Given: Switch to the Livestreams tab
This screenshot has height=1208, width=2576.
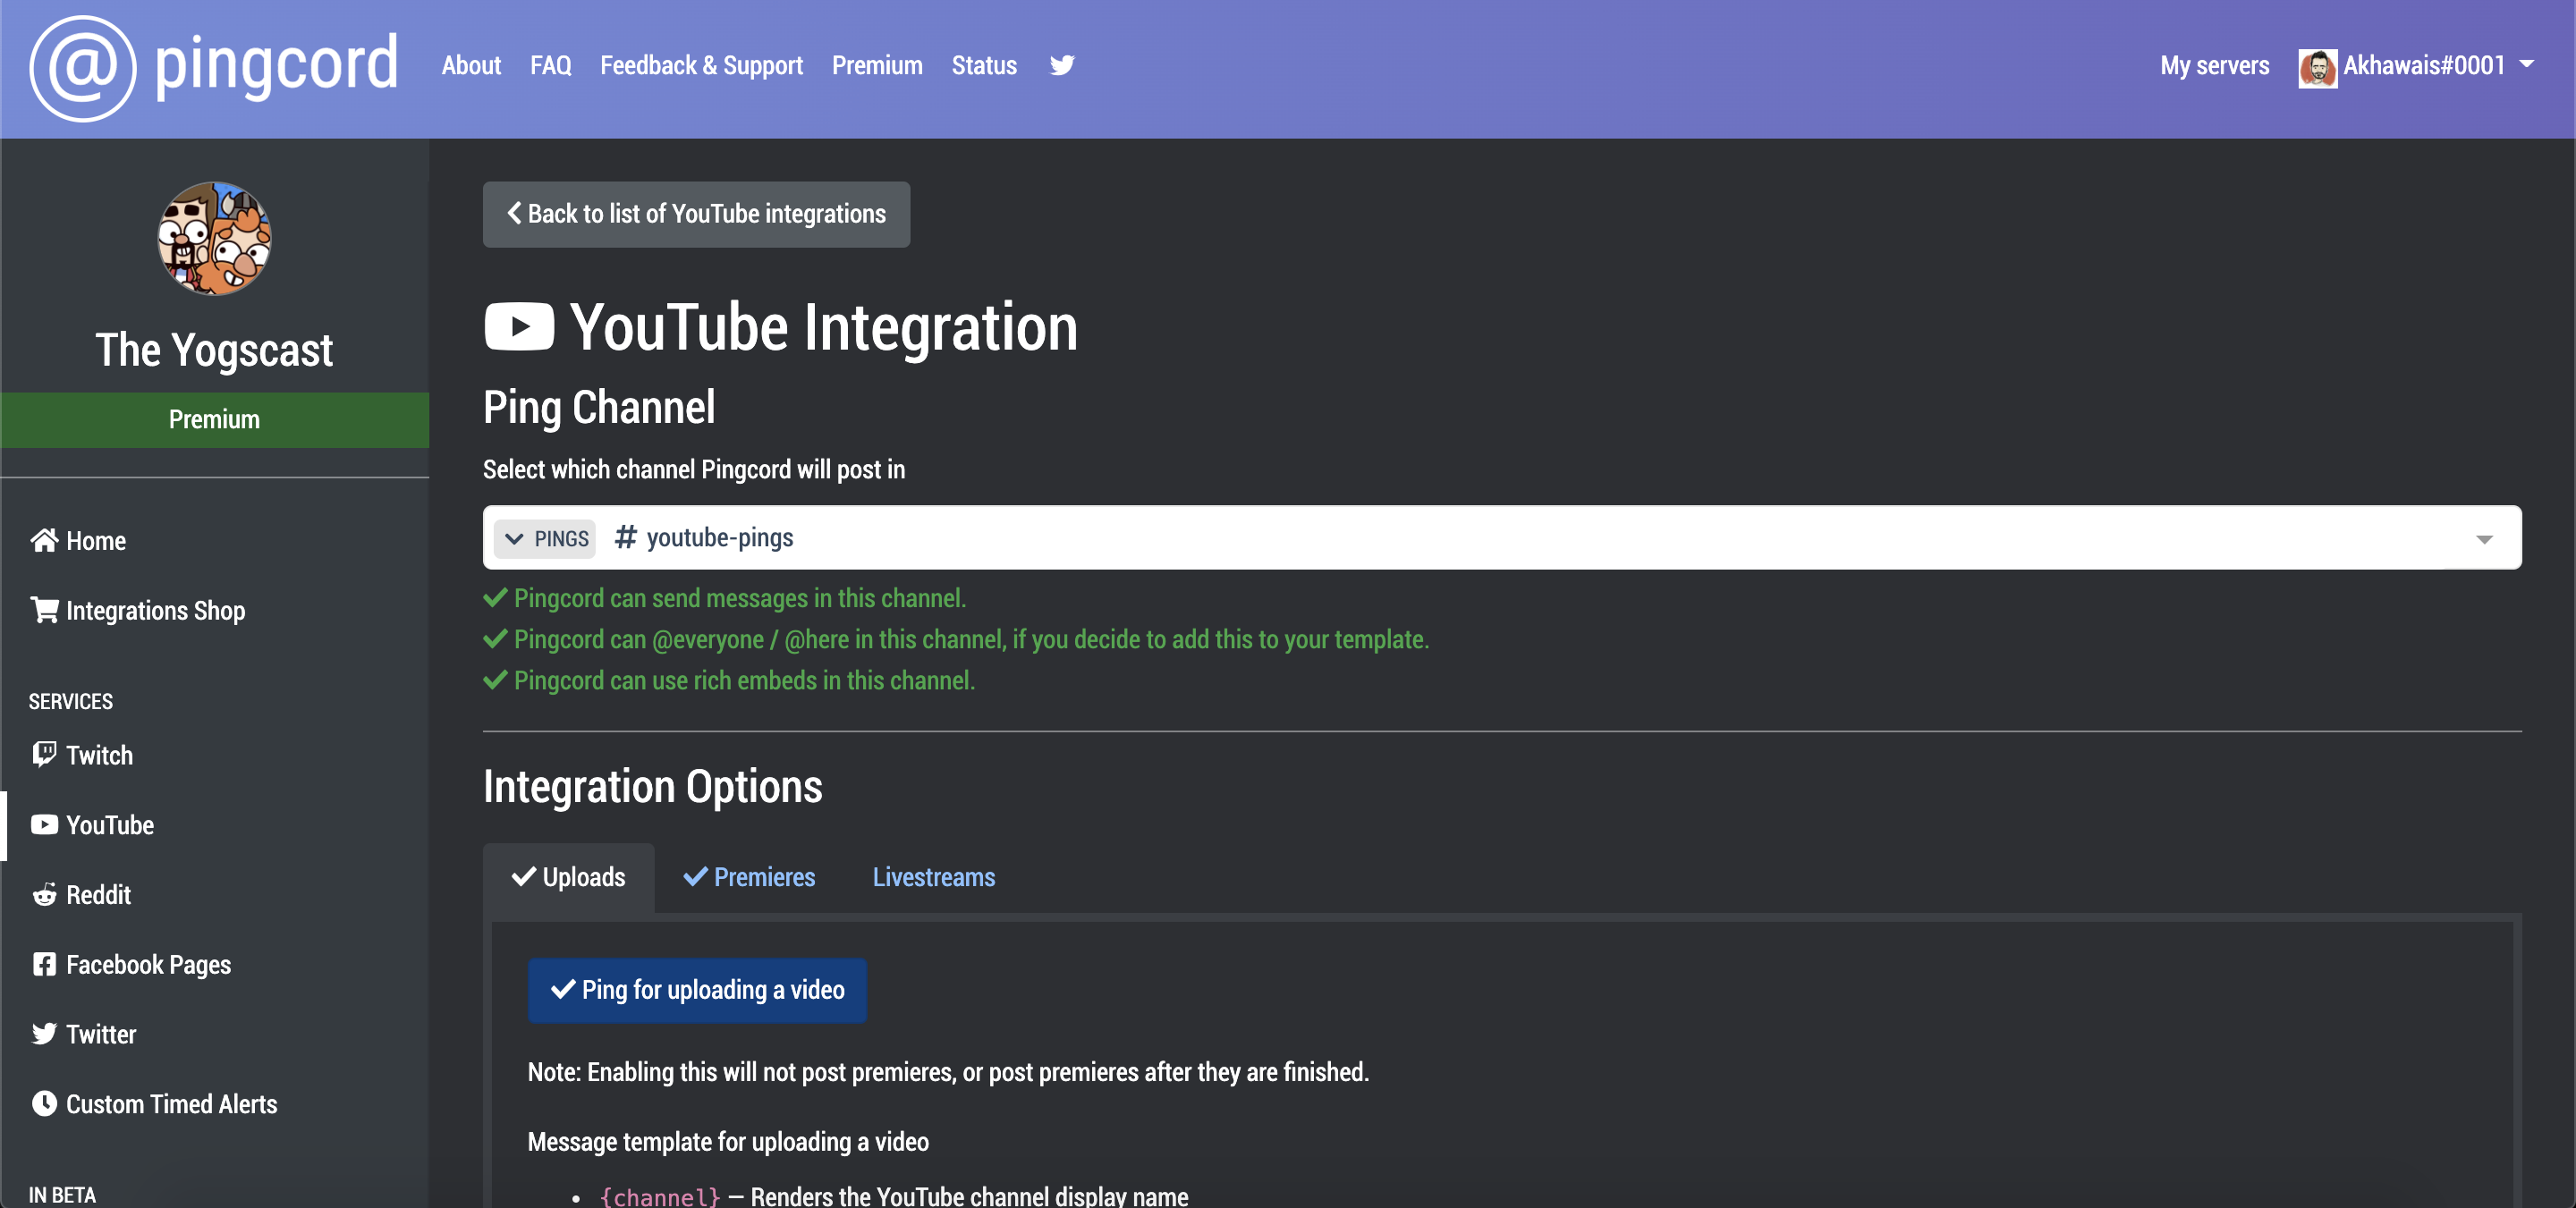Looking at the screenshot, I should [x=934, y=877].
